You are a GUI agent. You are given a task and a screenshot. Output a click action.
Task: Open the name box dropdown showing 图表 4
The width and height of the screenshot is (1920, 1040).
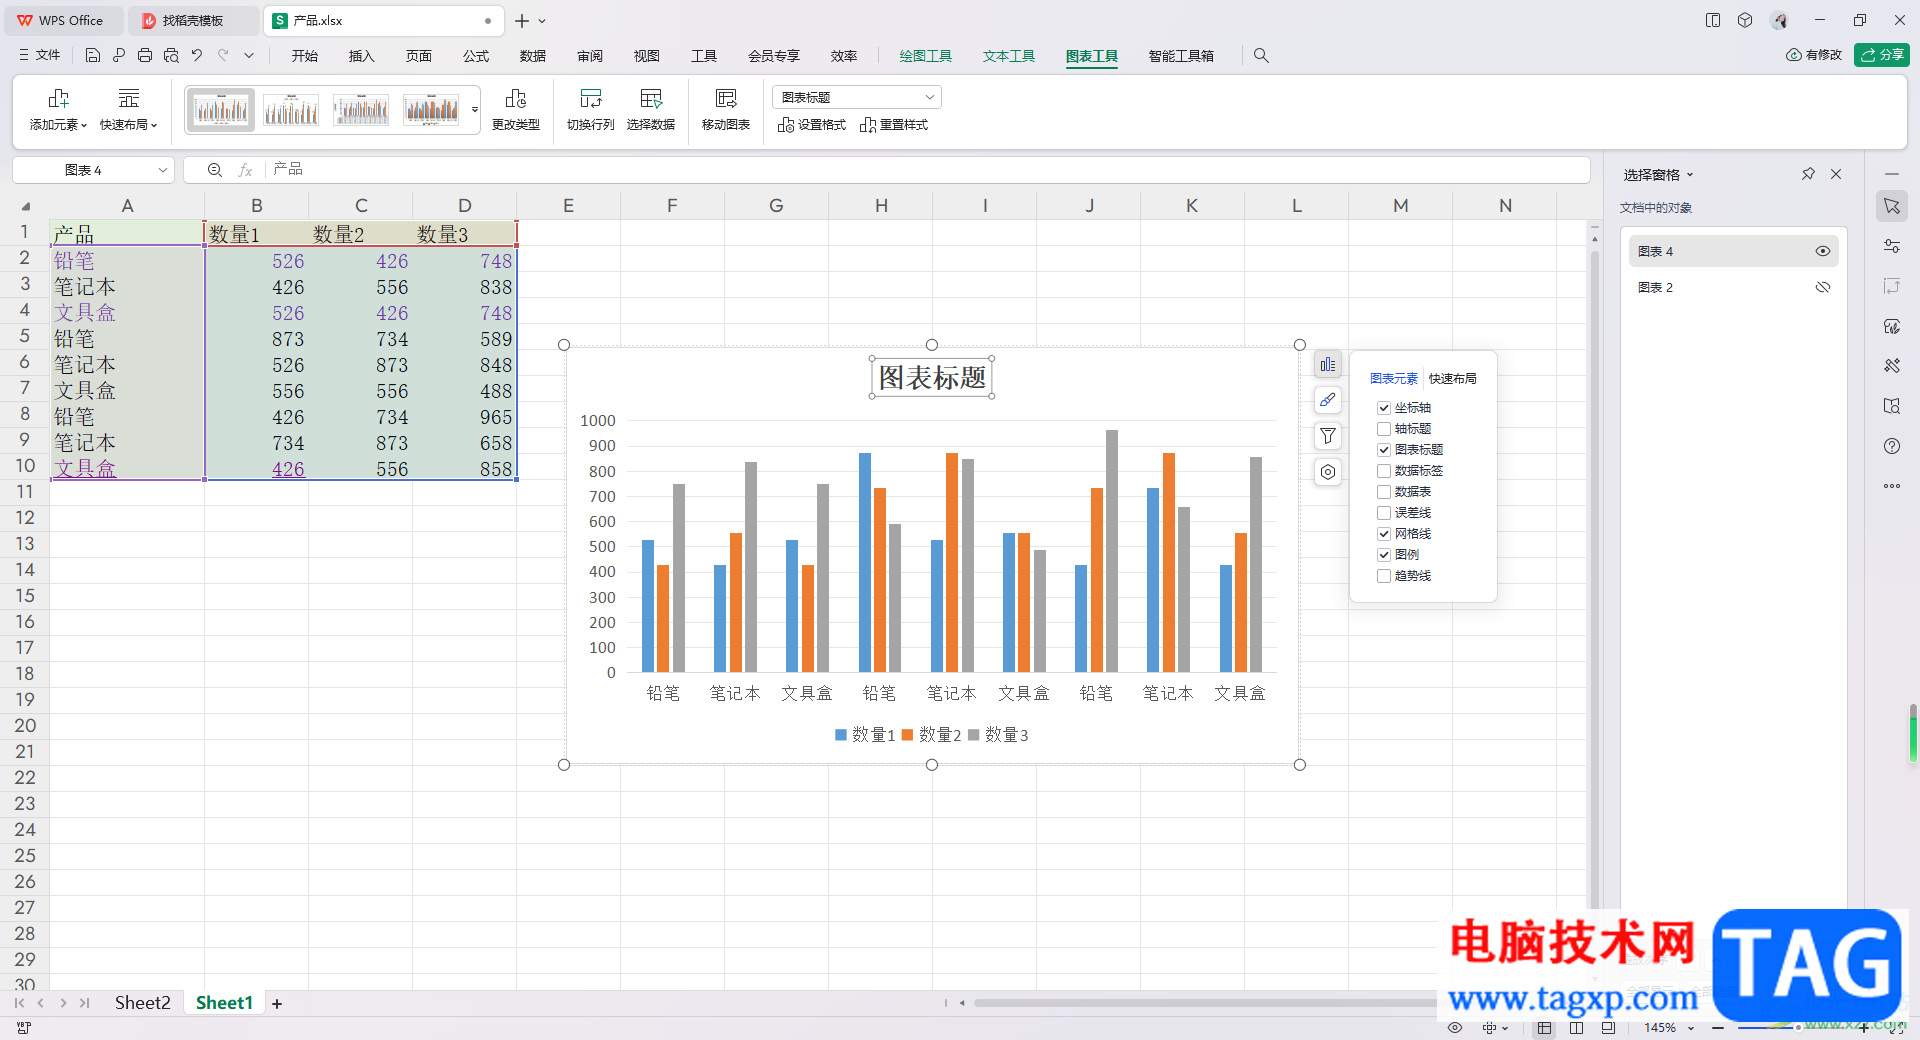pyautogui.click(x=162, y=170)
